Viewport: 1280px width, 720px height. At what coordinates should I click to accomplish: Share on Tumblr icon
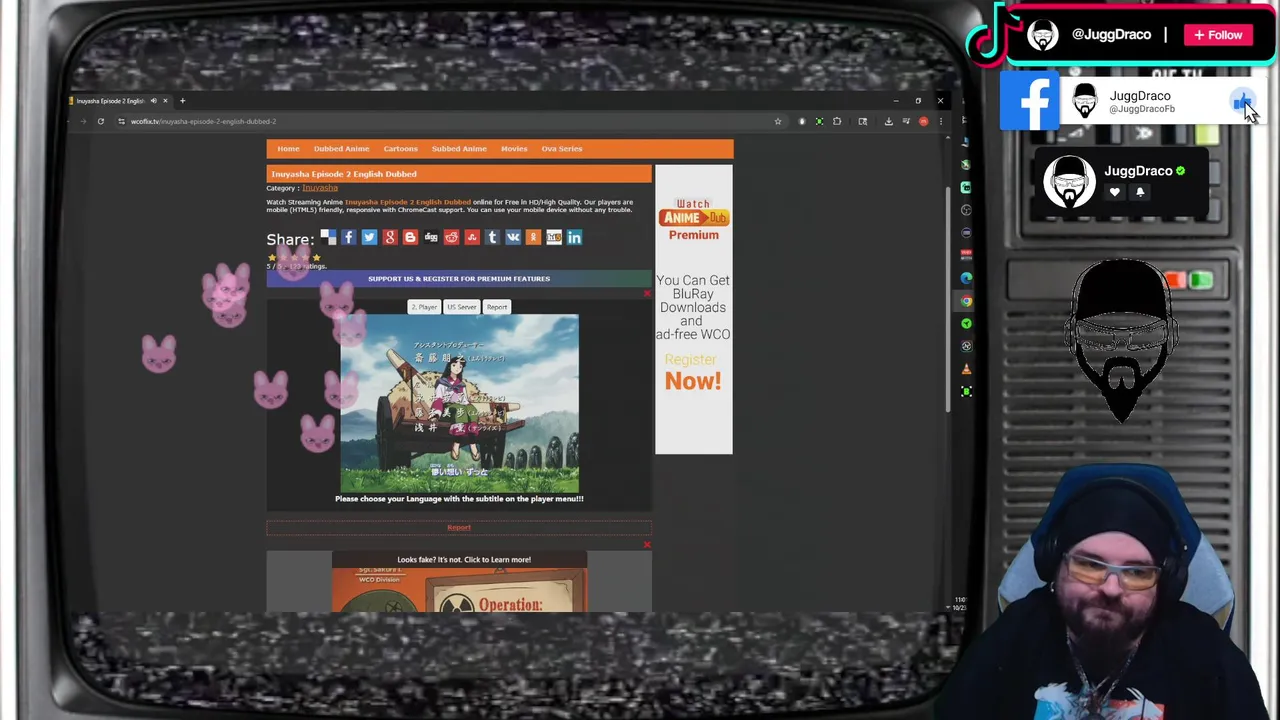coord(492,237)
